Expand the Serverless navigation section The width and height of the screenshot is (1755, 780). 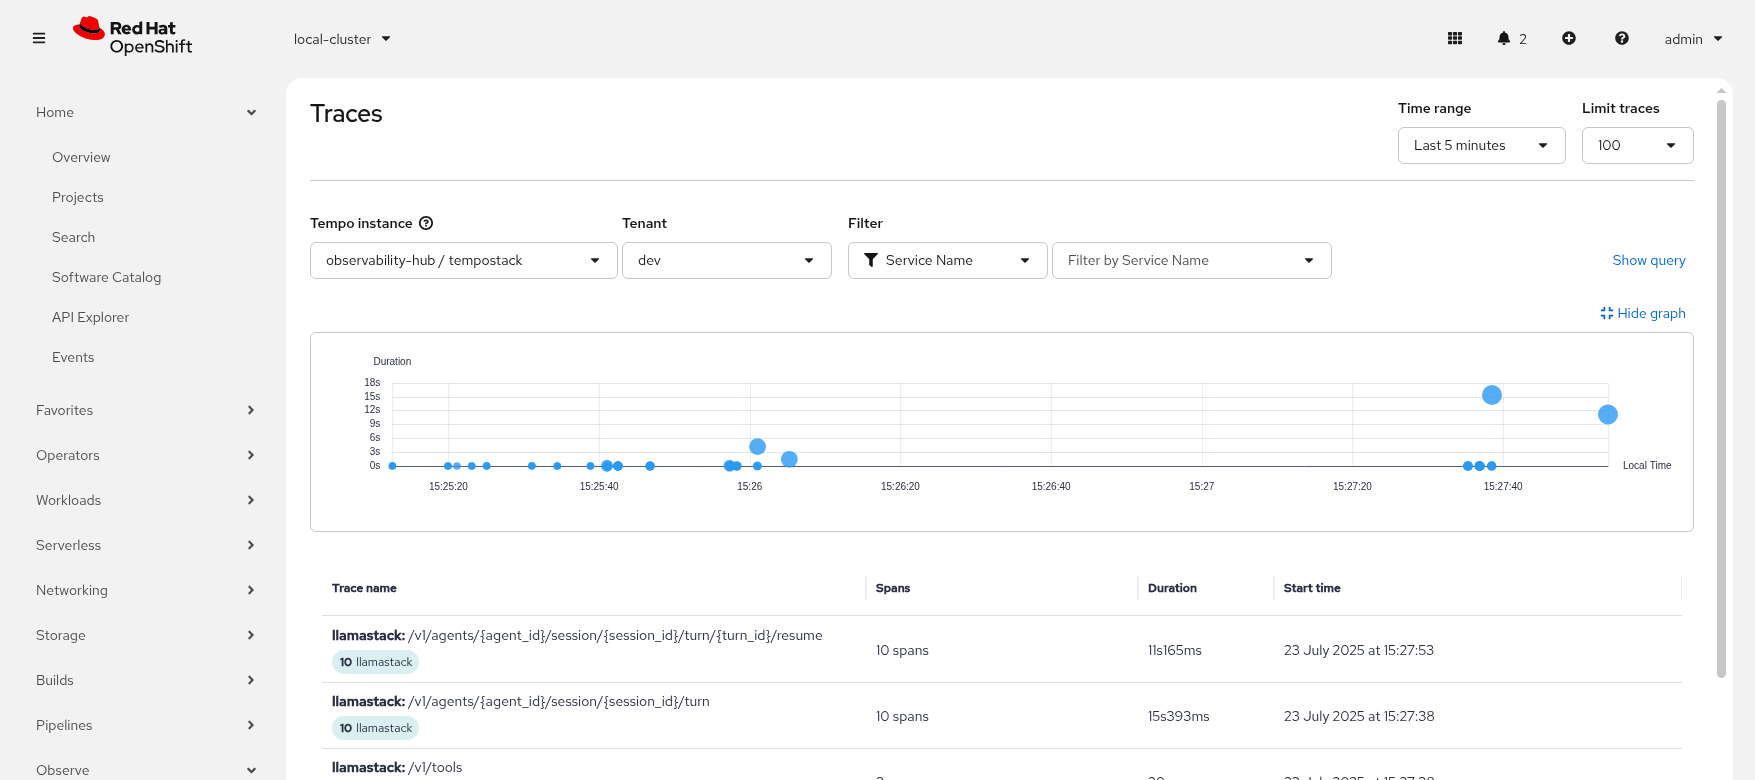click(x=146, y=545)
